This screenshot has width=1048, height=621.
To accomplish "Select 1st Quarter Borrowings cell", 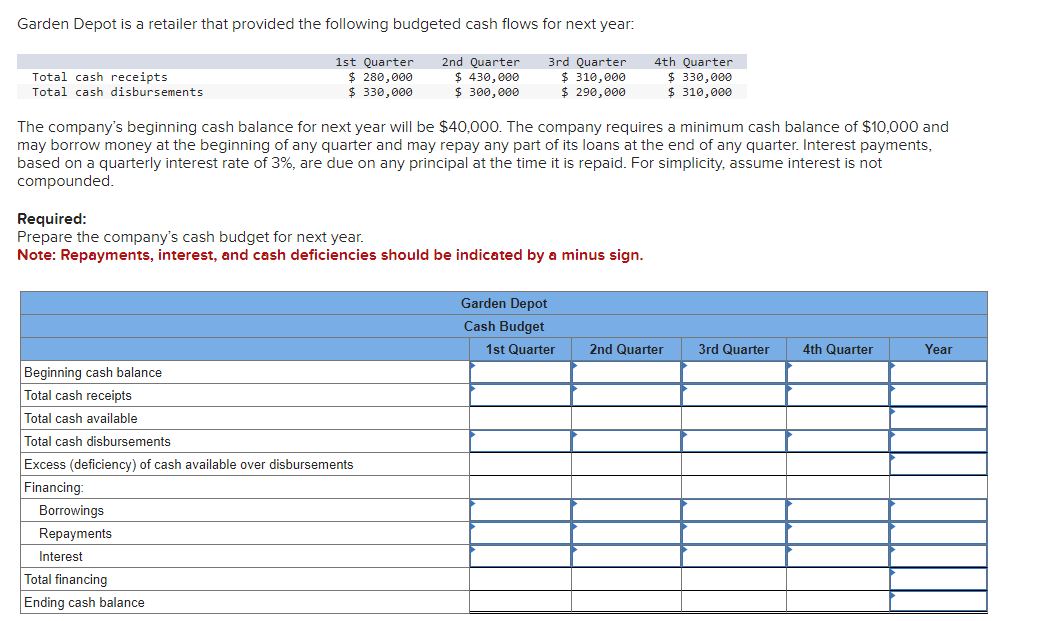I will (520, 510).
